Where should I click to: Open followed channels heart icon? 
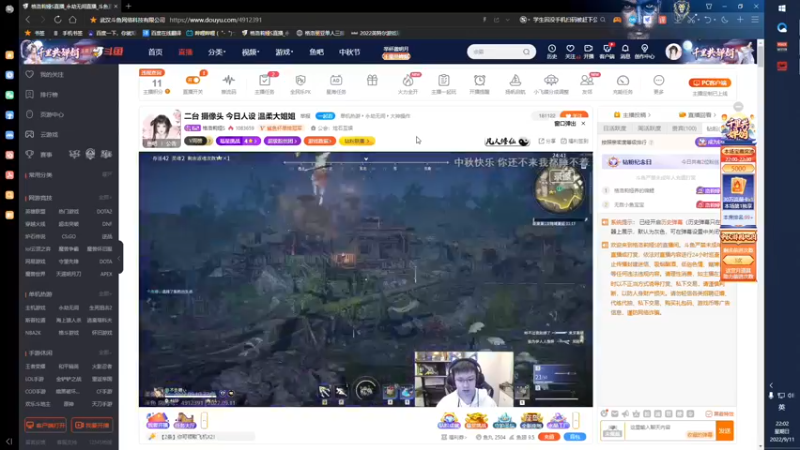[570, 51]
